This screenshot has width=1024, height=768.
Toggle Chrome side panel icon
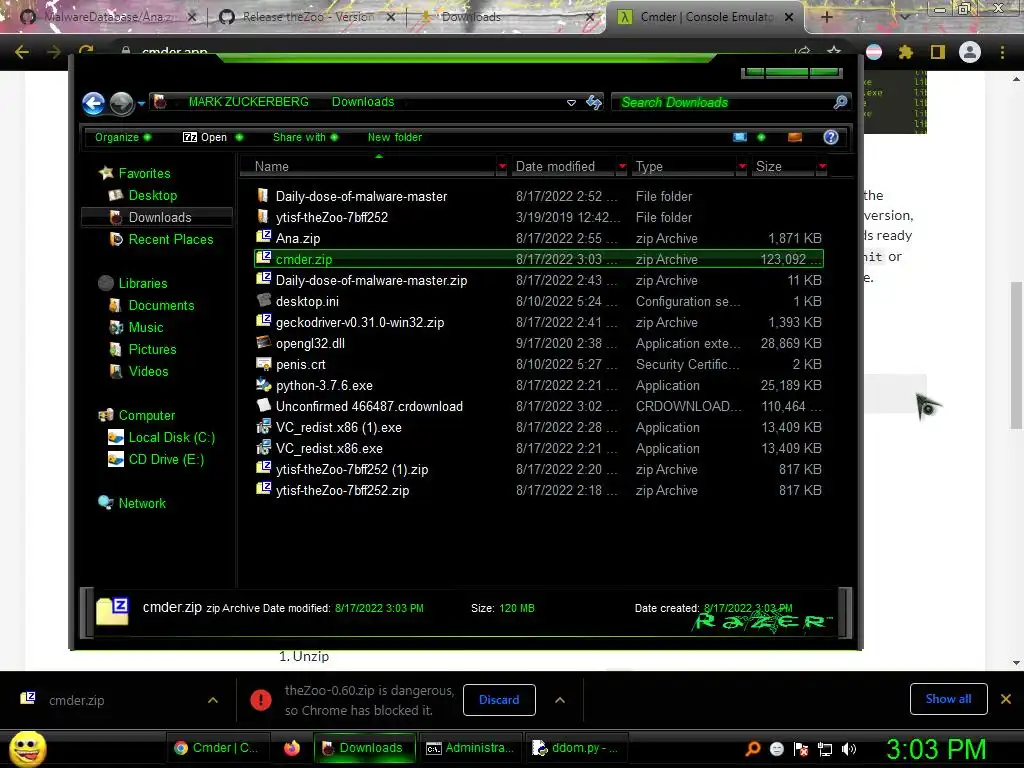(938, 52)
